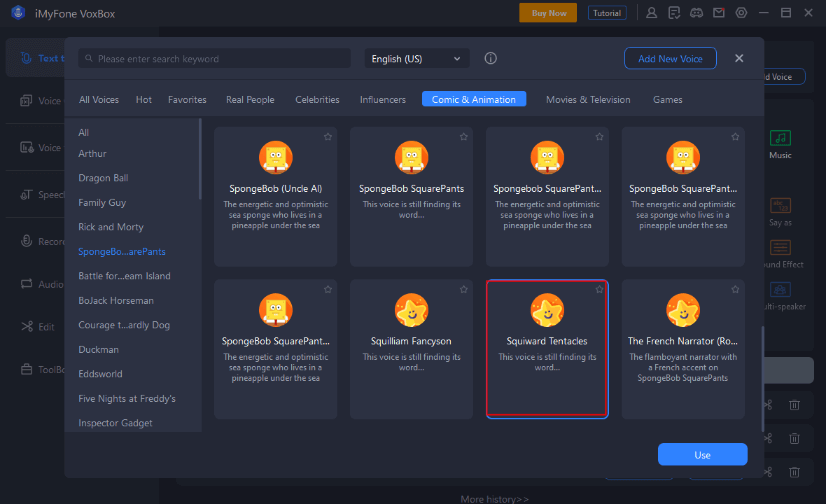Click the Sound Effect icon in right panel

pos(780,248)
